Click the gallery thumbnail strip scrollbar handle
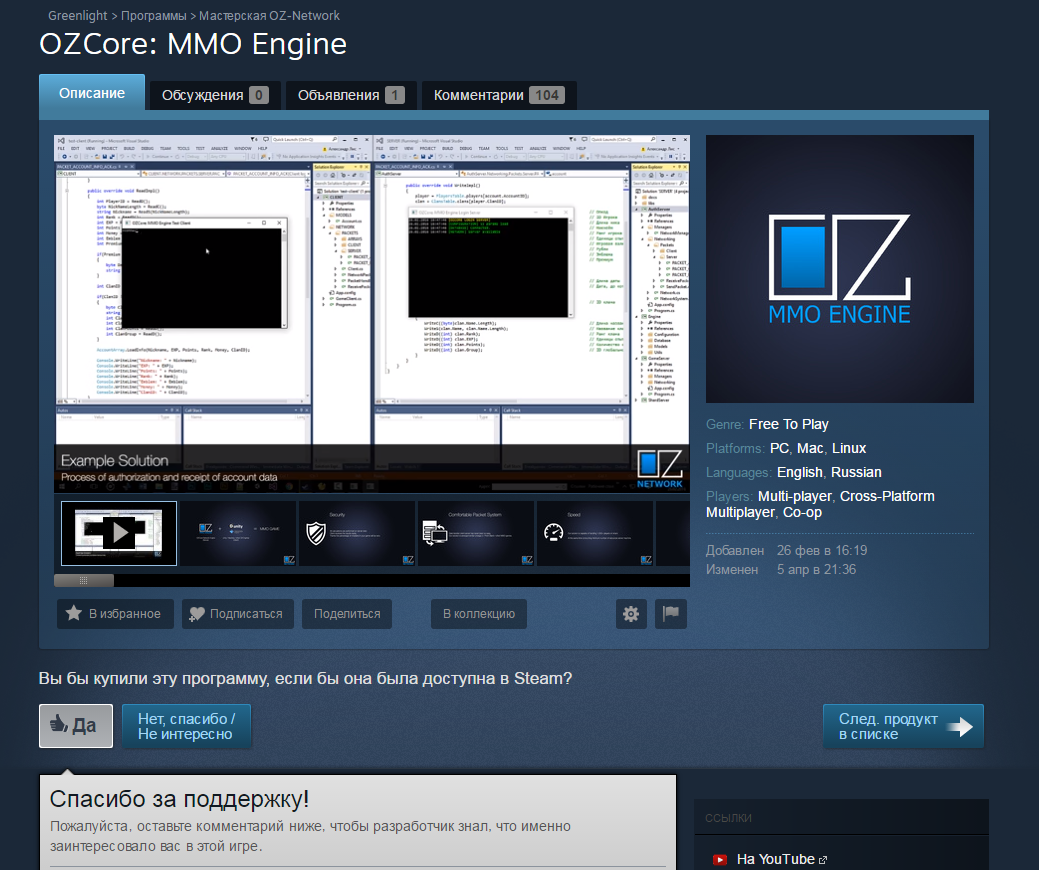Screen dimensions: 1039x870 (83, 580)
